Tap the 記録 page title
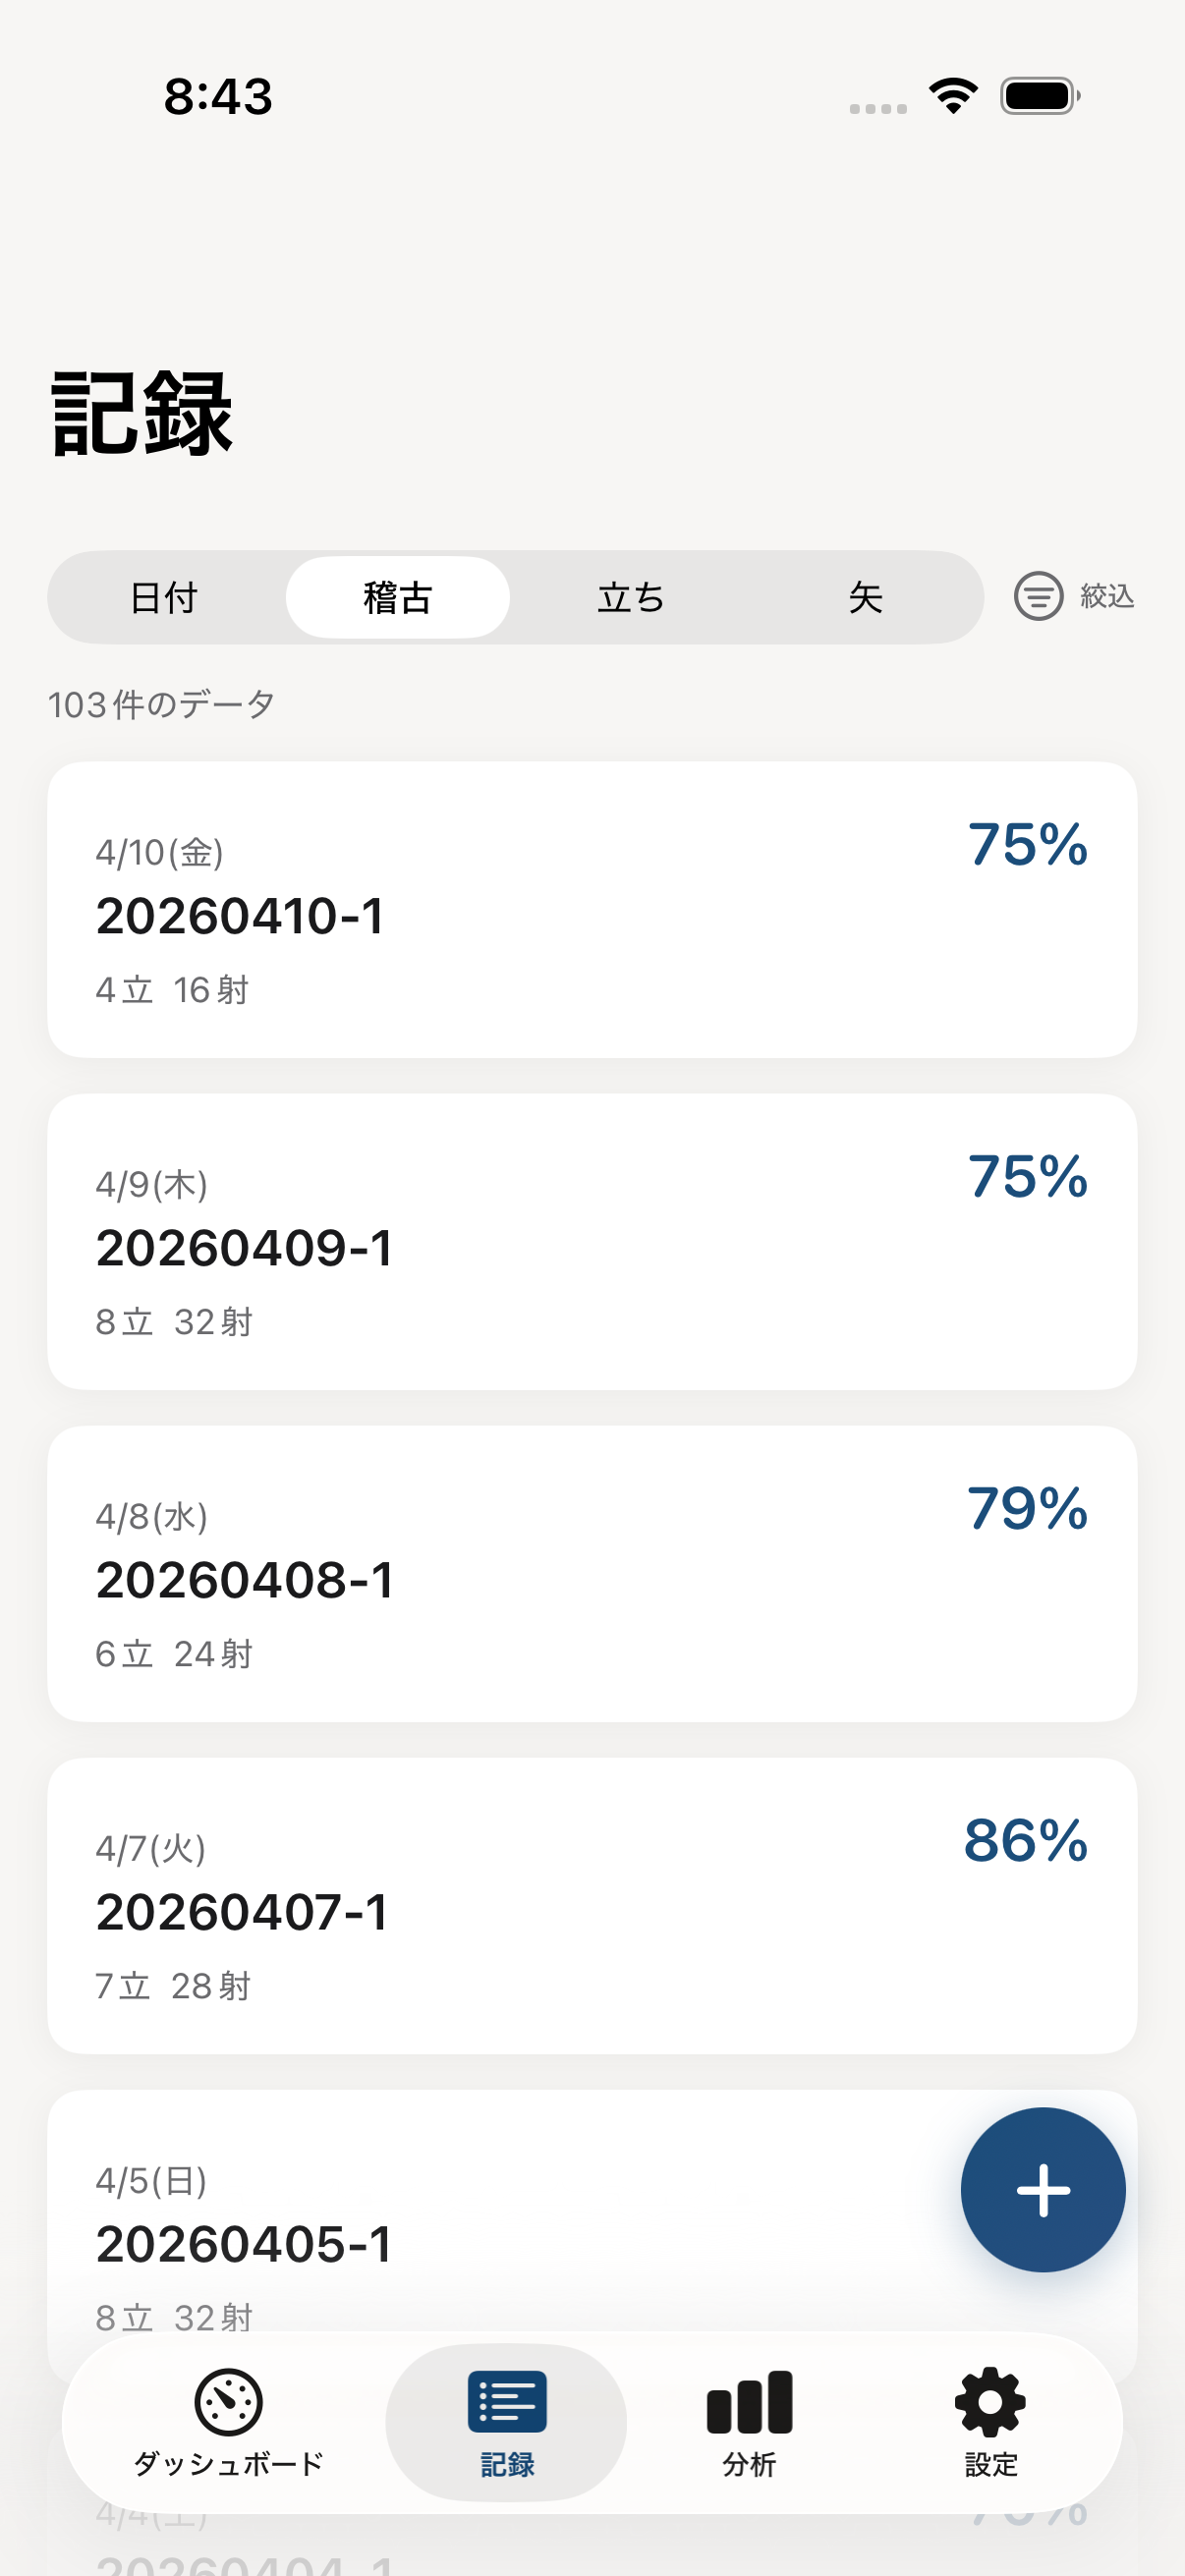Image resolution: width=1185 pixels, height=2576 pixels. [x=142, y=413]
